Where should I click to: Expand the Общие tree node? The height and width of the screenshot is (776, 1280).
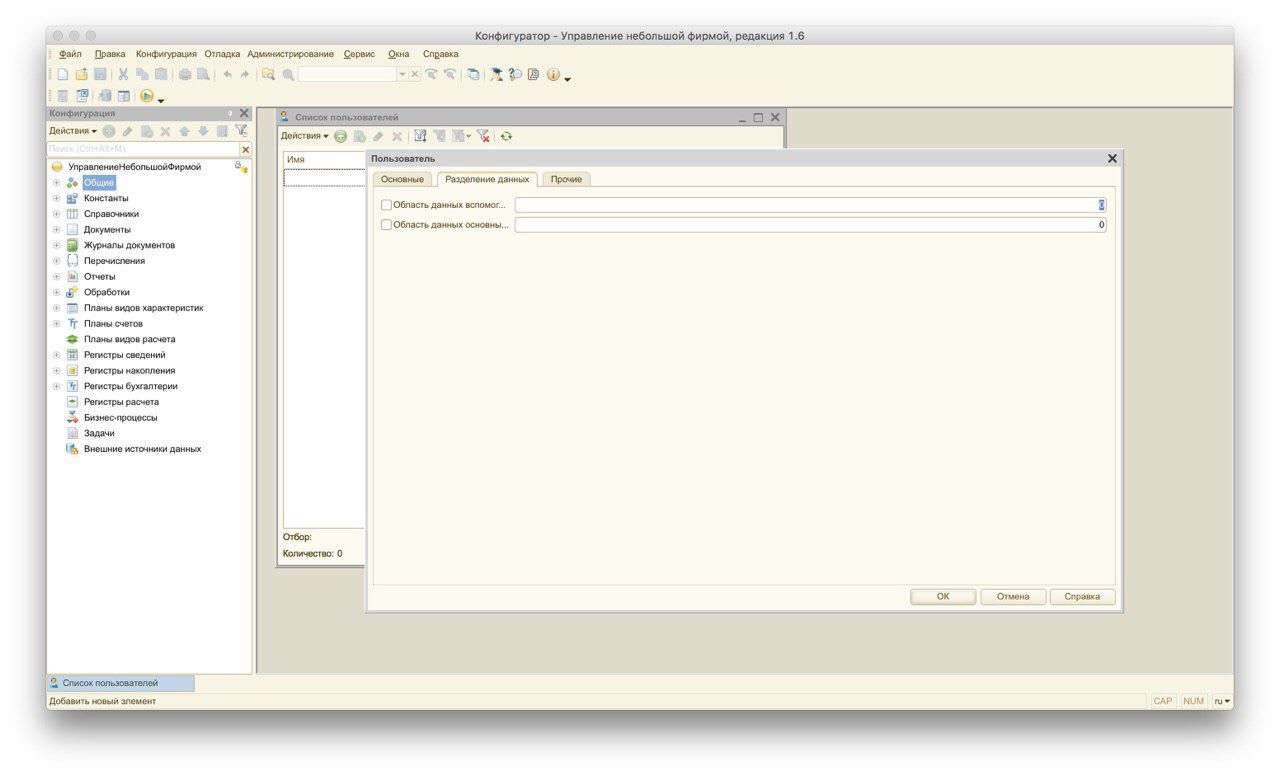point(57,183)
